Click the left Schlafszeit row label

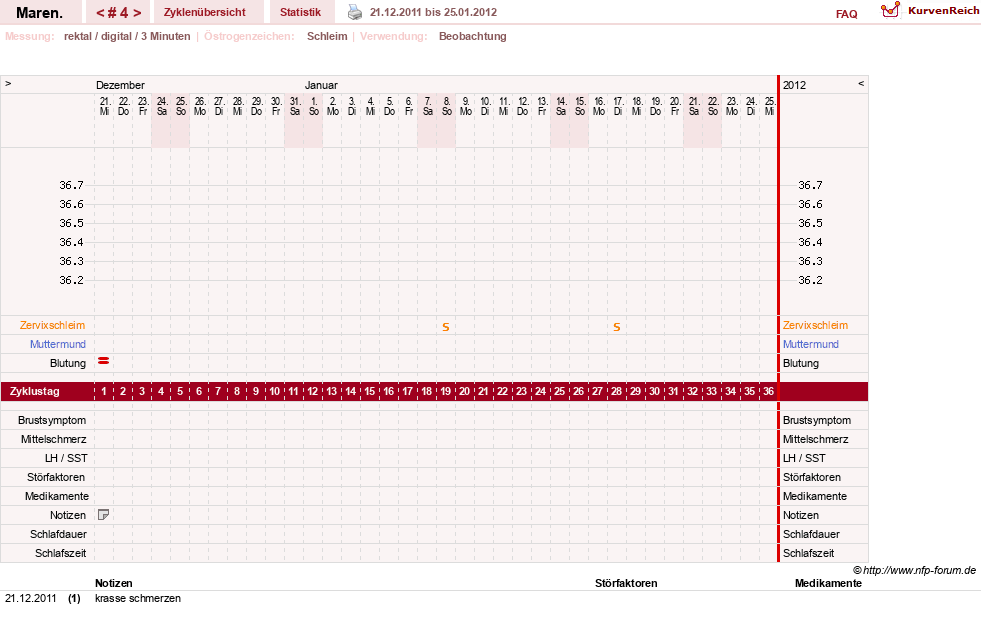point(61,553)
